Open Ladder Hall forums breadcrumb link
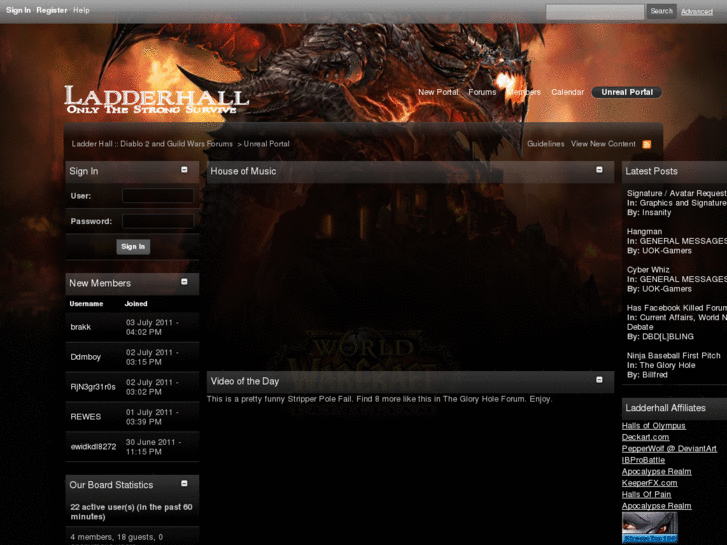The width and height of the screenshot is (727, 545). point(152,144)
